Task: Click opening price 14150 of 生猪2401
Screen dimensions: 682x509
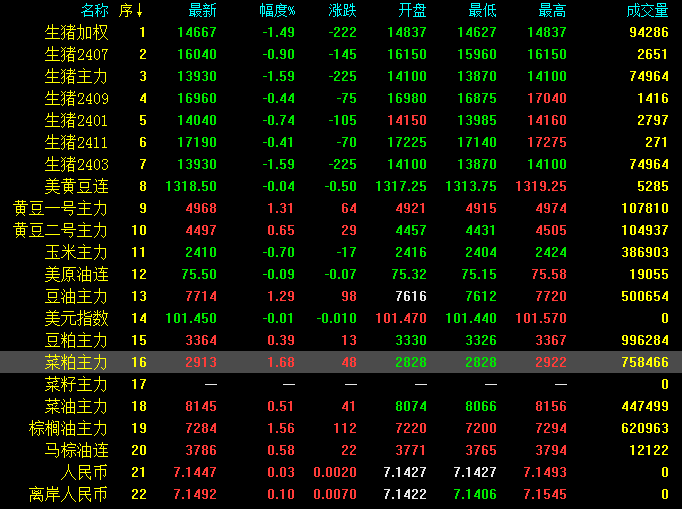Action: (407, 121)
